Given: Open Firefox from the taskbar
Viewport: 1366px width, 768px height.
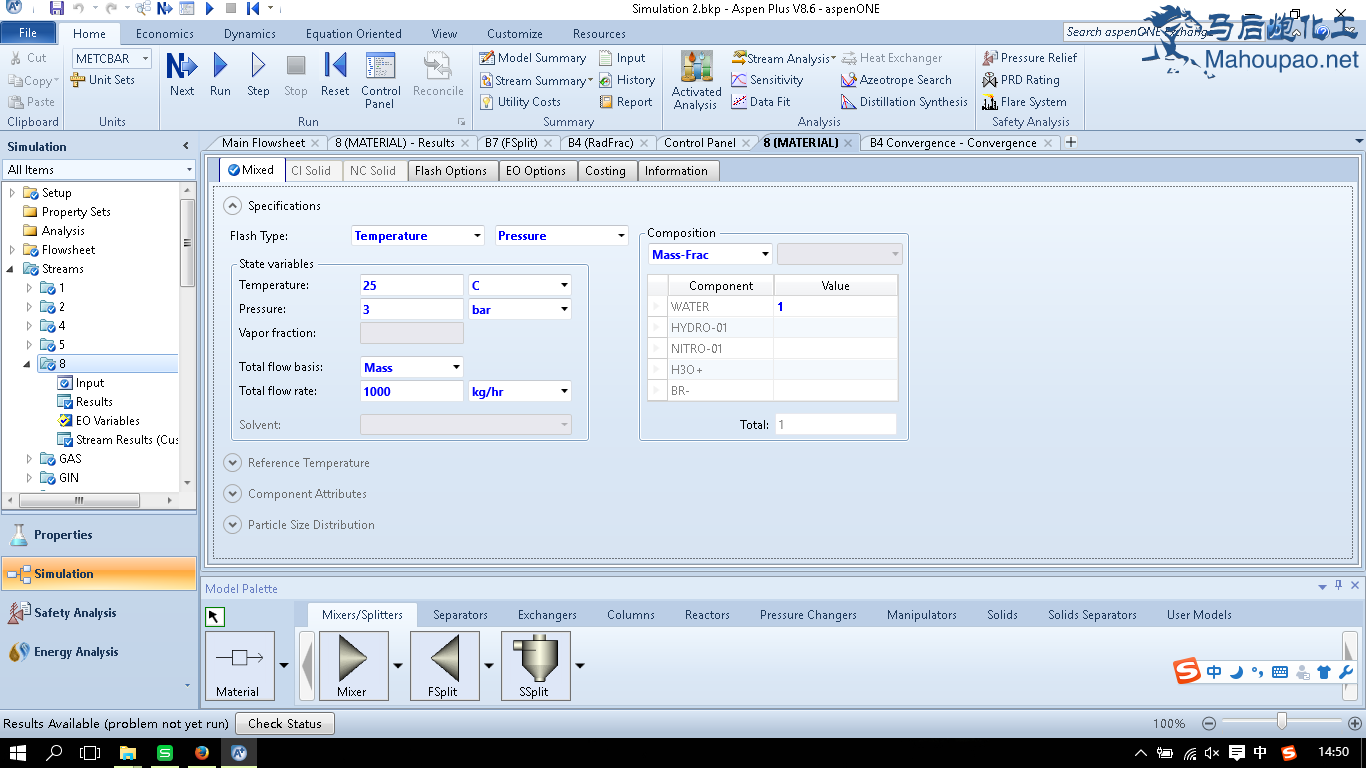Looking at the screenshot, I should click(x=202, y=753).
